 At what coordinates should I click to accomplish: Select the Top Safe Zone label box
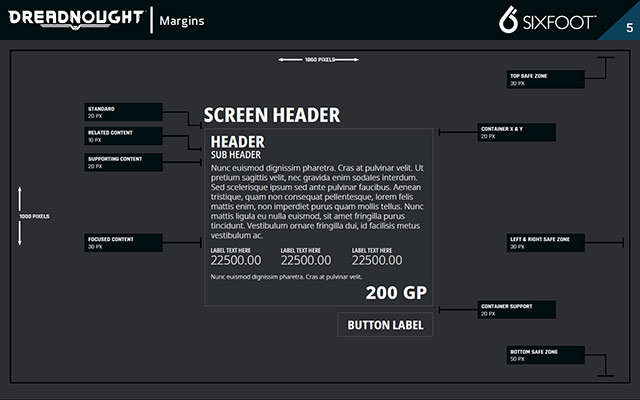tap(541, 78)
